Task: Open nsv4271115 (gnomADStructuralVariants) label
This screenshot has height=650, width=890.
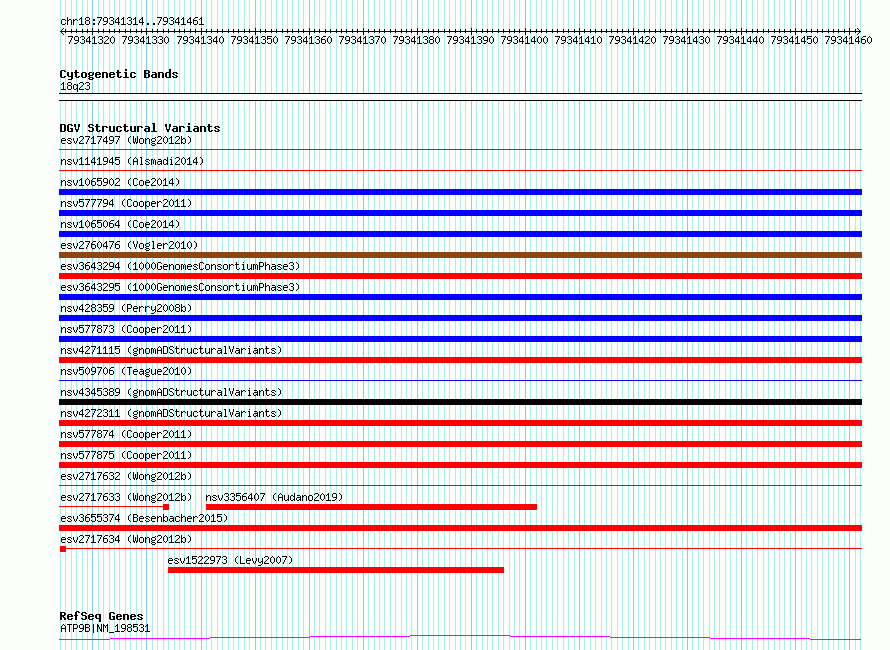Action: [x=171, y=350]
